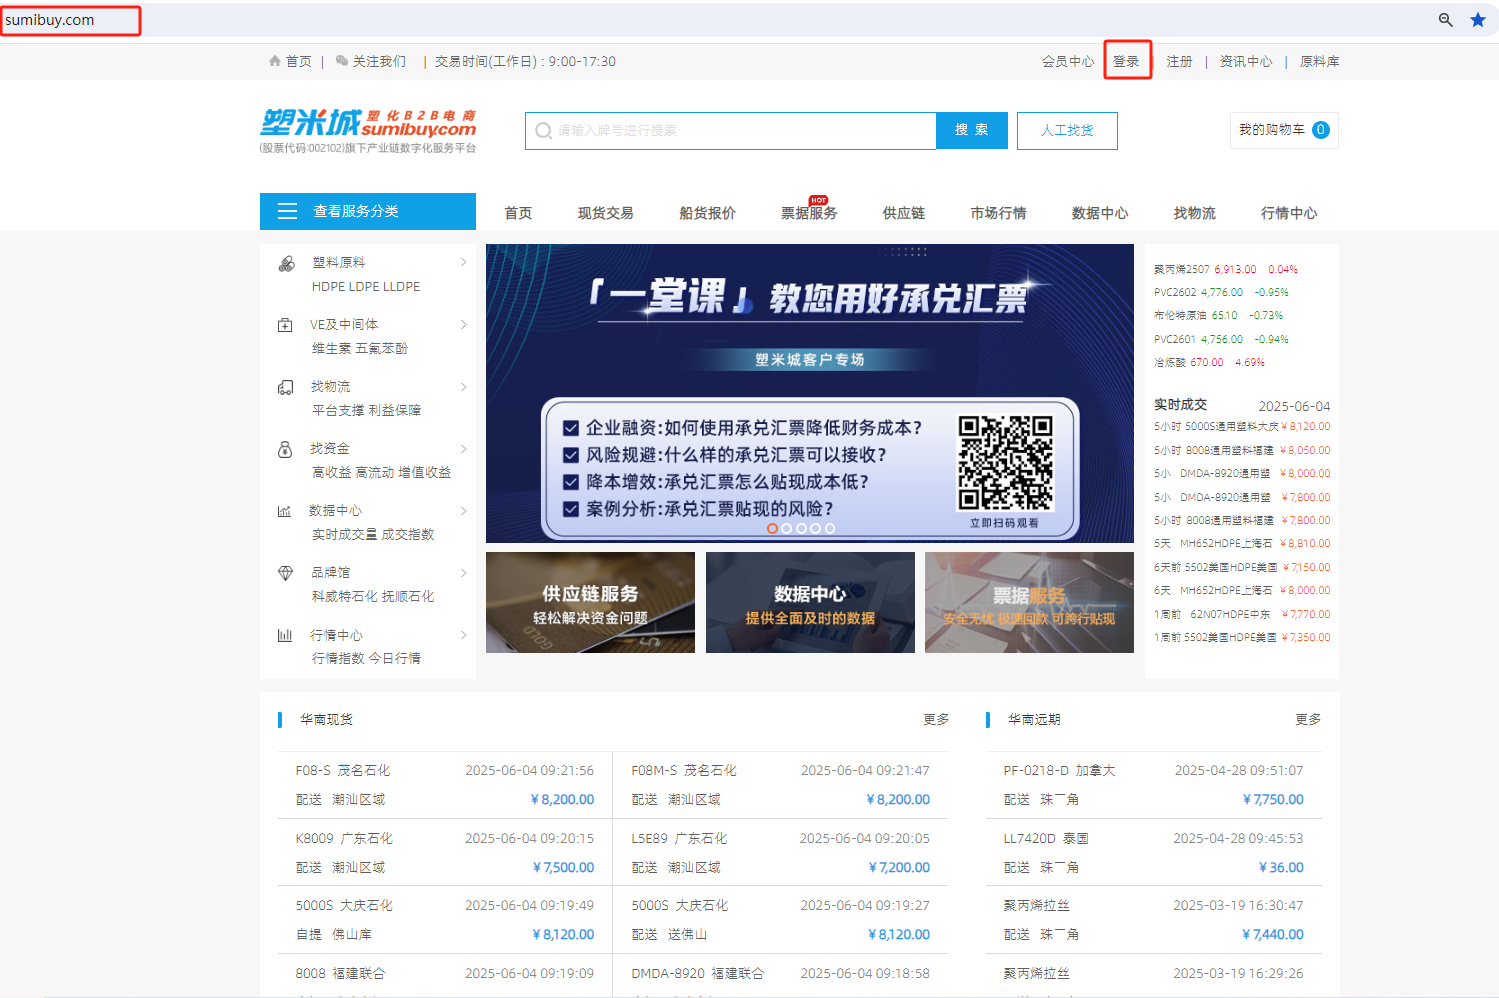Click the hamburger icon in 查看服务分类
The image size is (1499, 998).
pyautogui.click(x=288, y=211)
